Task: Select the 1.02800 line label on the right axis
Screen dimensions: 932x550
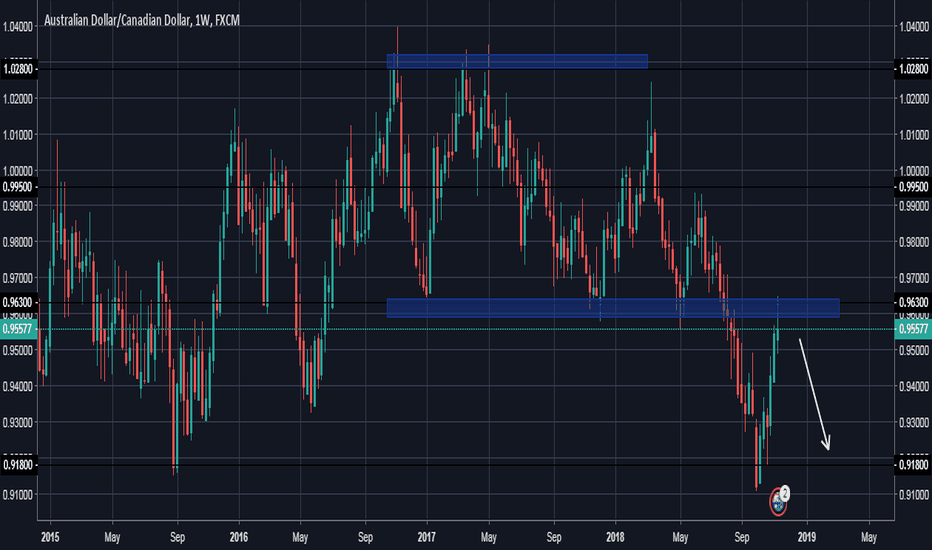Action: coord(913,69)
